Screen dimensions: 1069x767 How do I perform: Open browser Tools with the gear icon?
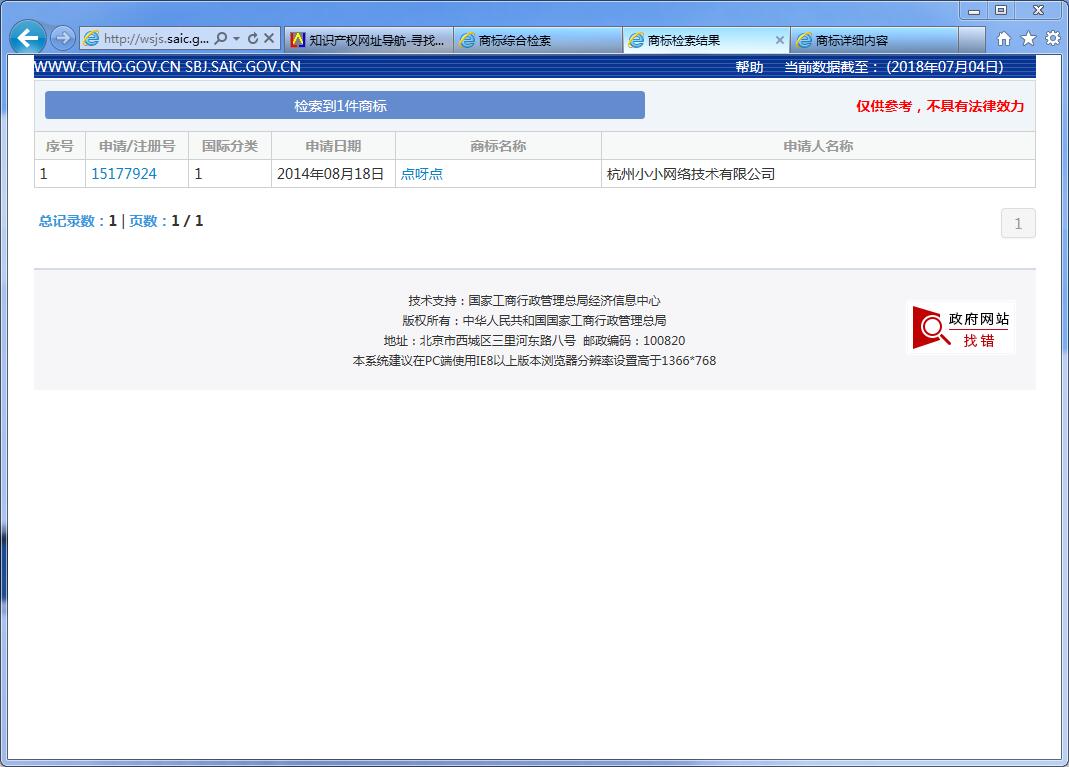1052,37
